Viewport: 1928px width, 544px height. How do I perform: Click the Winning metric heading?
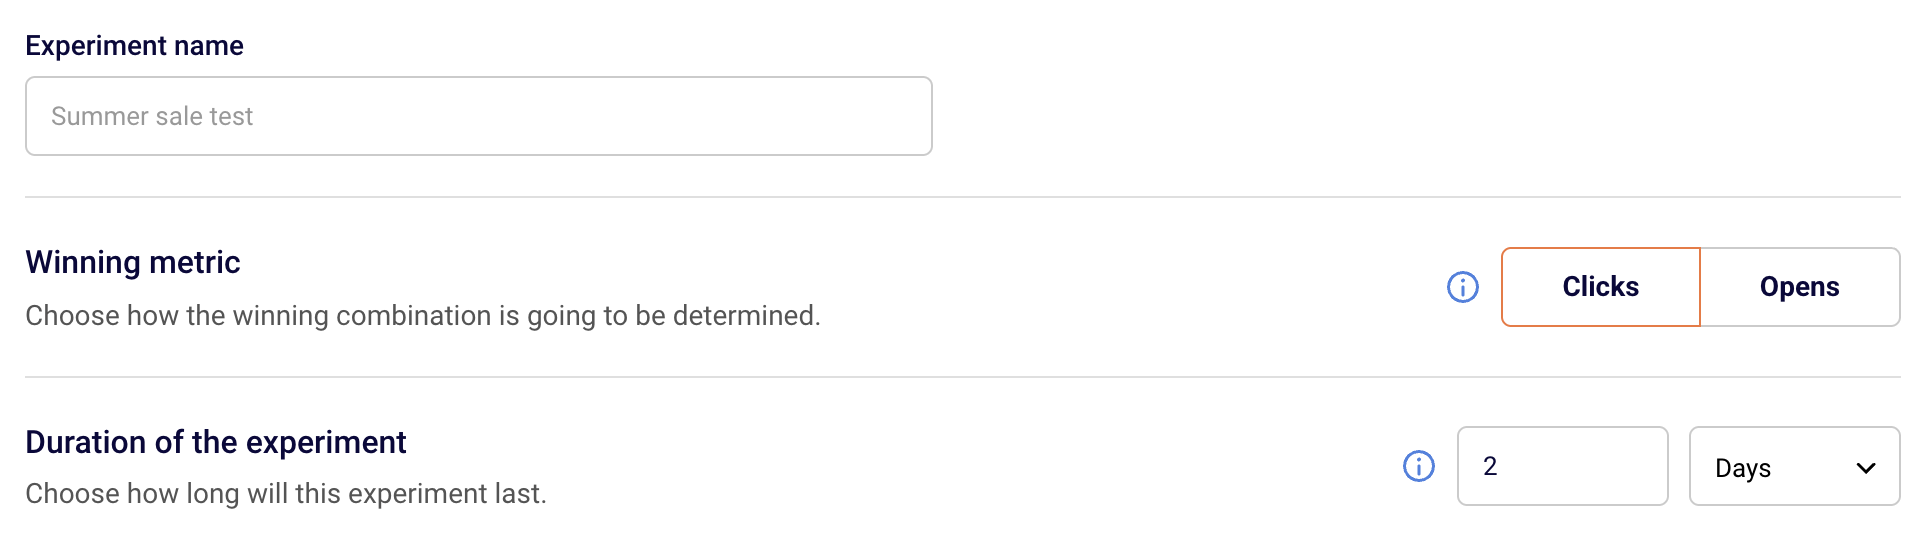tap(133, 262)
